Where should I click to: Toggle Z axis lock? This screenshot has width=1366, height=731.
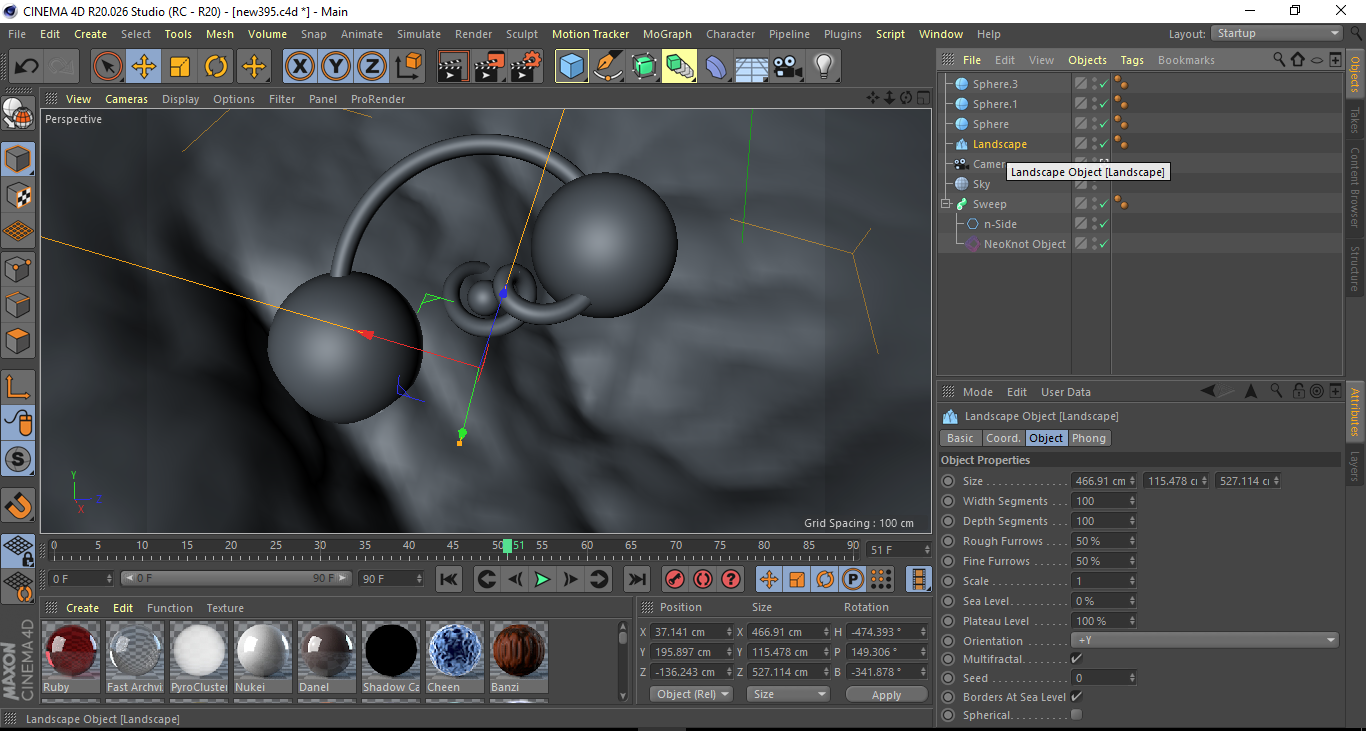coord(371,67)
